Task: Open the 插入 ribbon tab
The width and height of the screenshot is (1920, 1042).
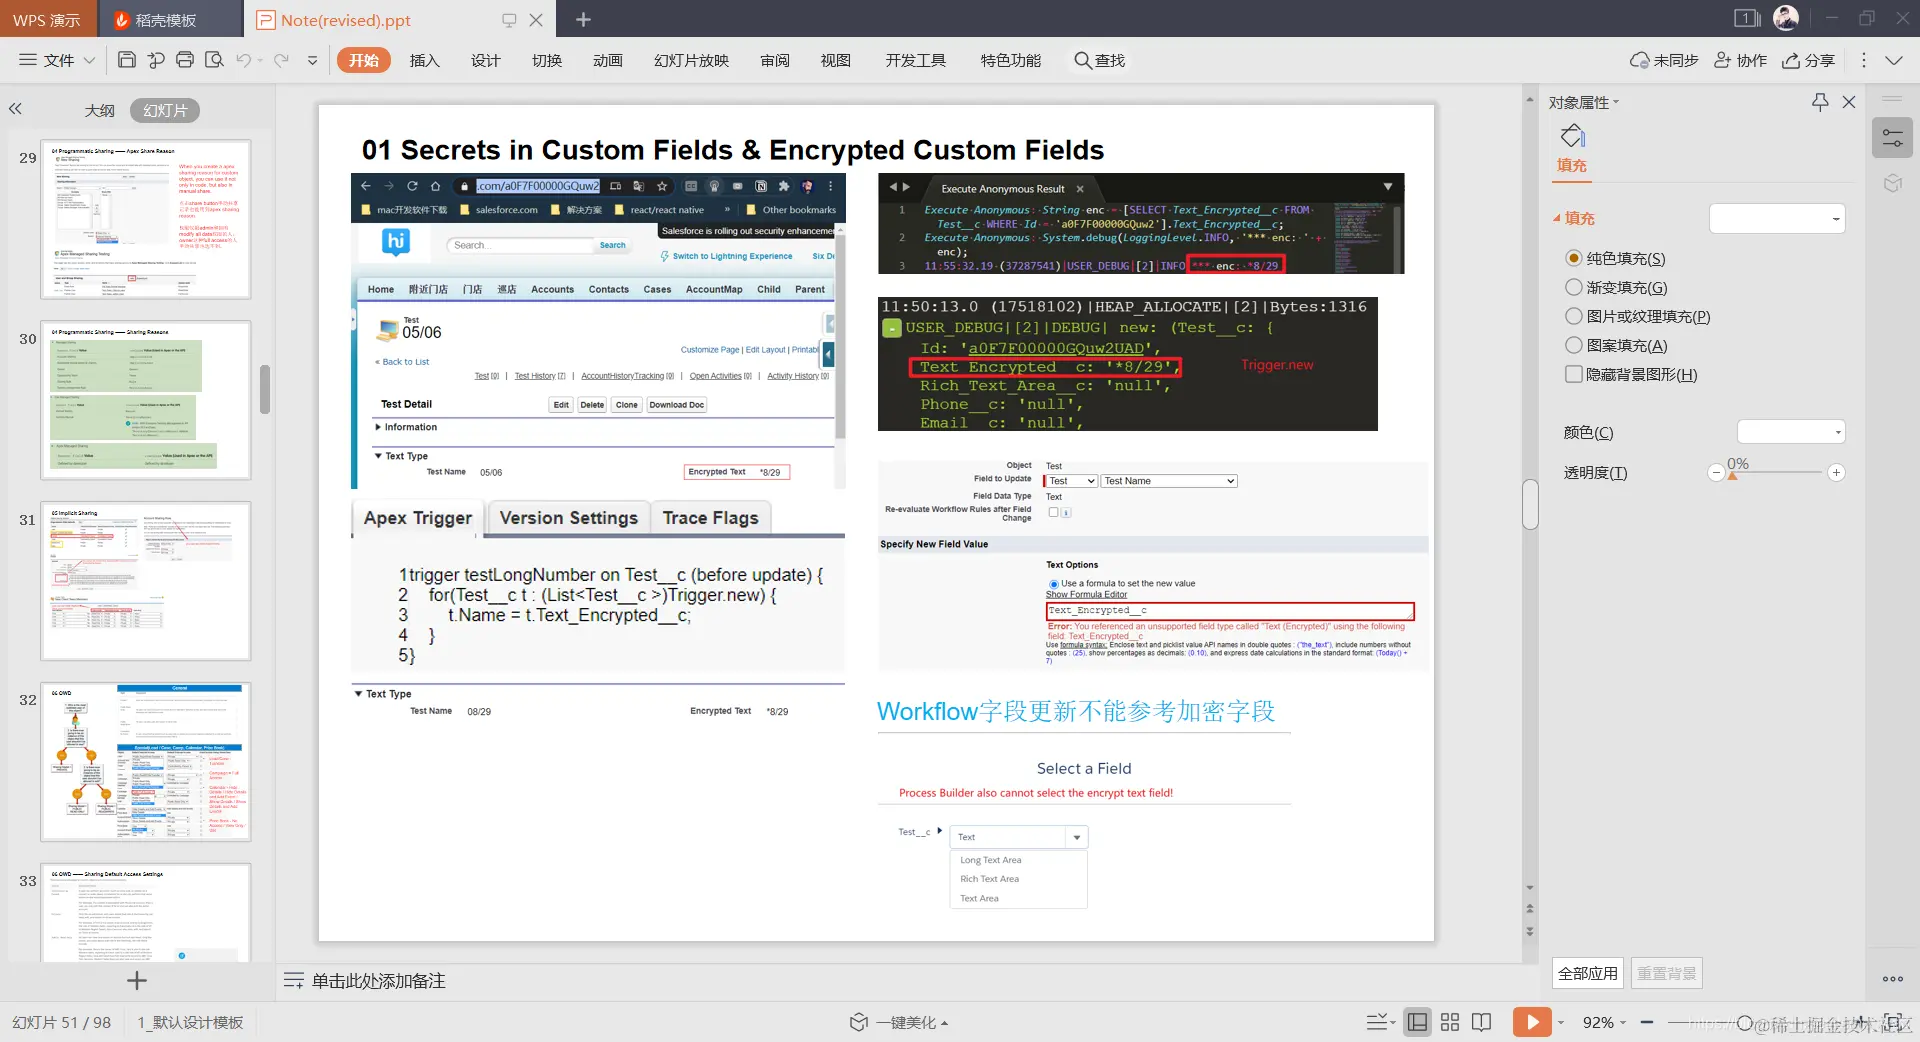Action: 425,60
